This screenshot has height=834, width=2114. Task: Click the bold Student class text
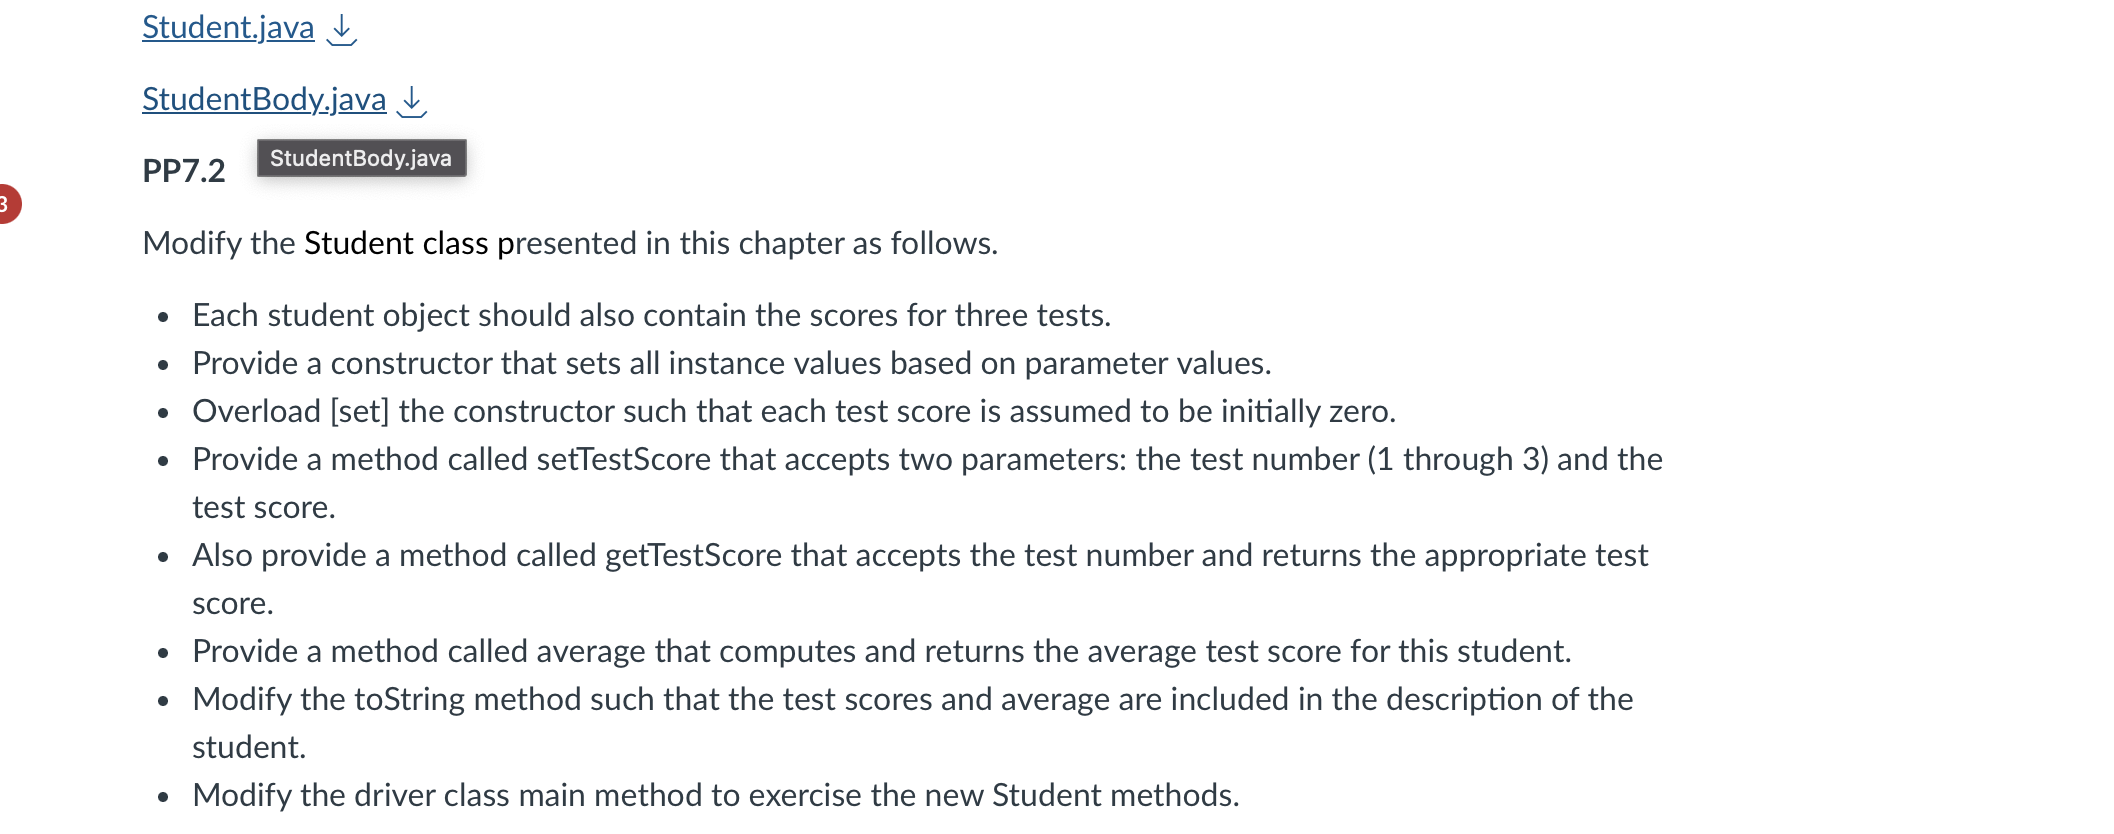(x=396, y=242)
